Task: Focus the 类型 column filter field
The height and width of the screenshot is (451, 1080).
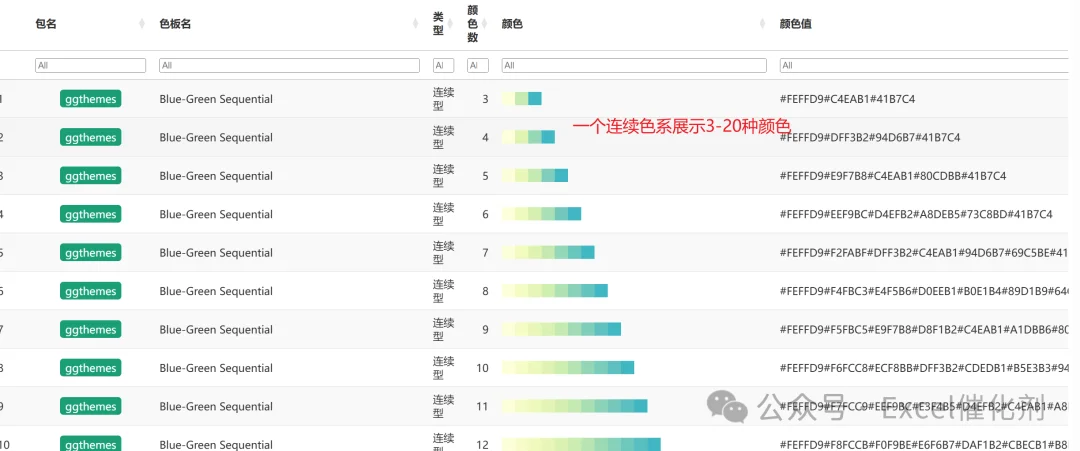Action: click(x=443, y=65)
